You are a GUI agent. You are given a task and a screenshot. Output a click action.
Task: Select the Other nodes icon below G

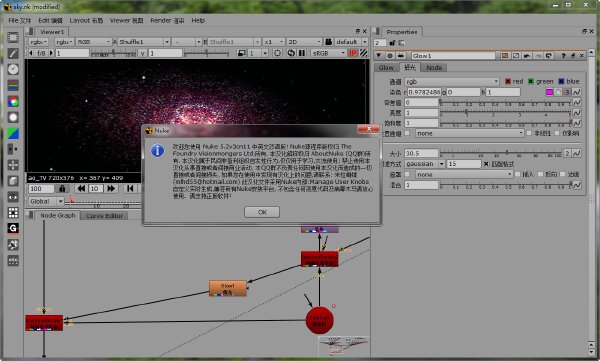pos(13,245)
